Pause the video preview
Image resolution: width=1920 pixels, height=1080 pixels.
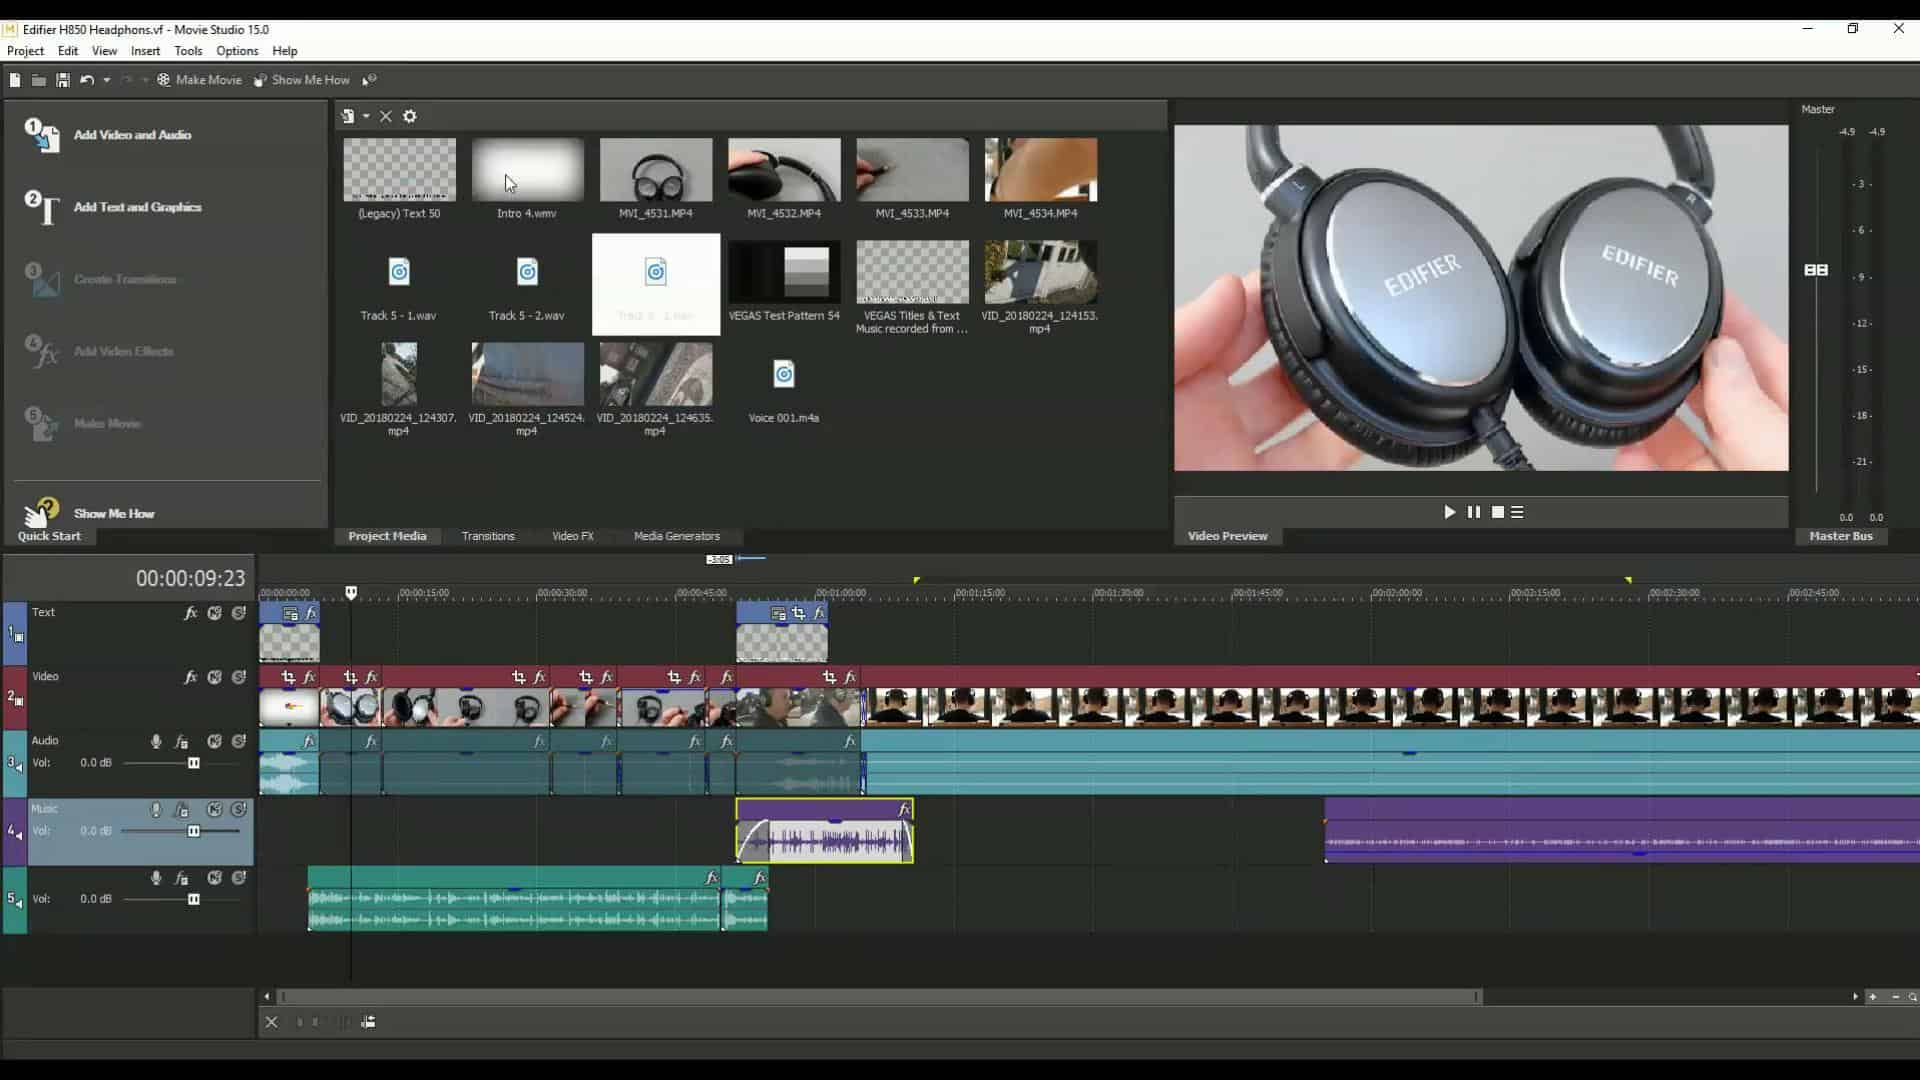pyautogui.click(x=1473, y=512)
